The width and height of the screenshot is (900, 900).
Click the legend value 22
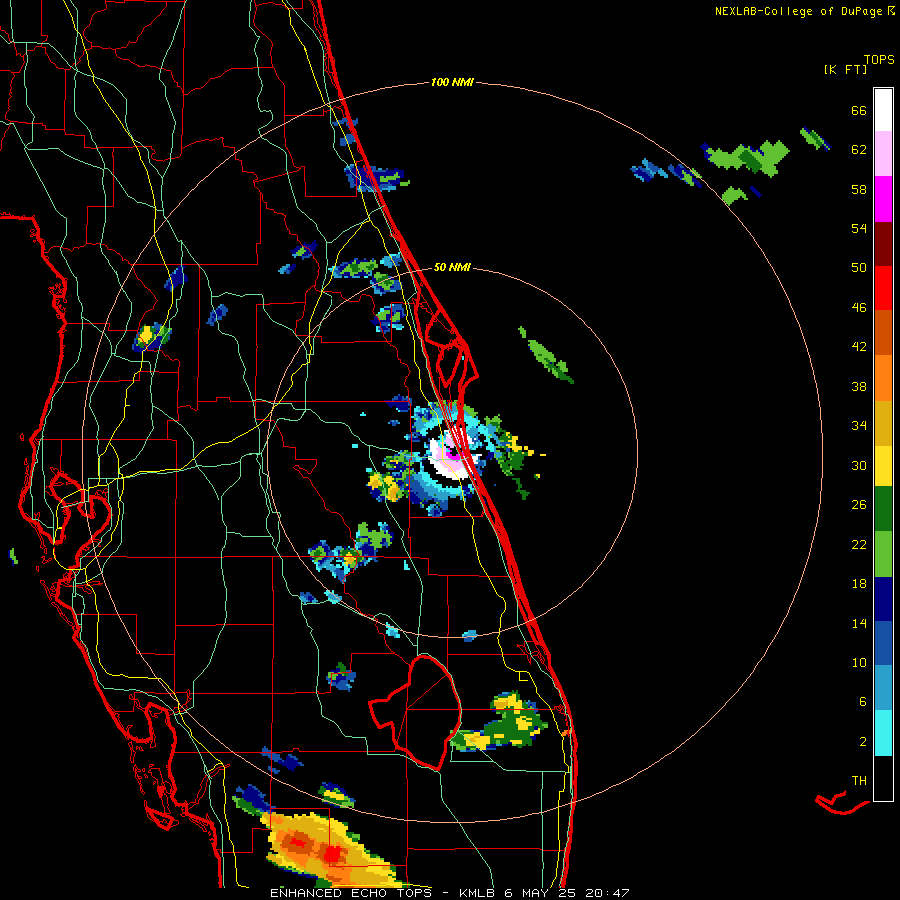[859, 544]
